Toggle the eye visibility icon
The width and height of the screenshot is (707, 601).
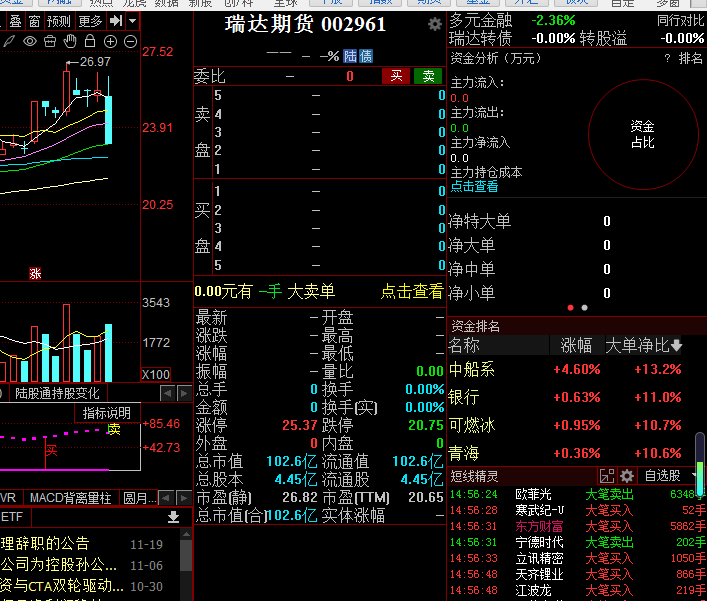click(30, 41)
